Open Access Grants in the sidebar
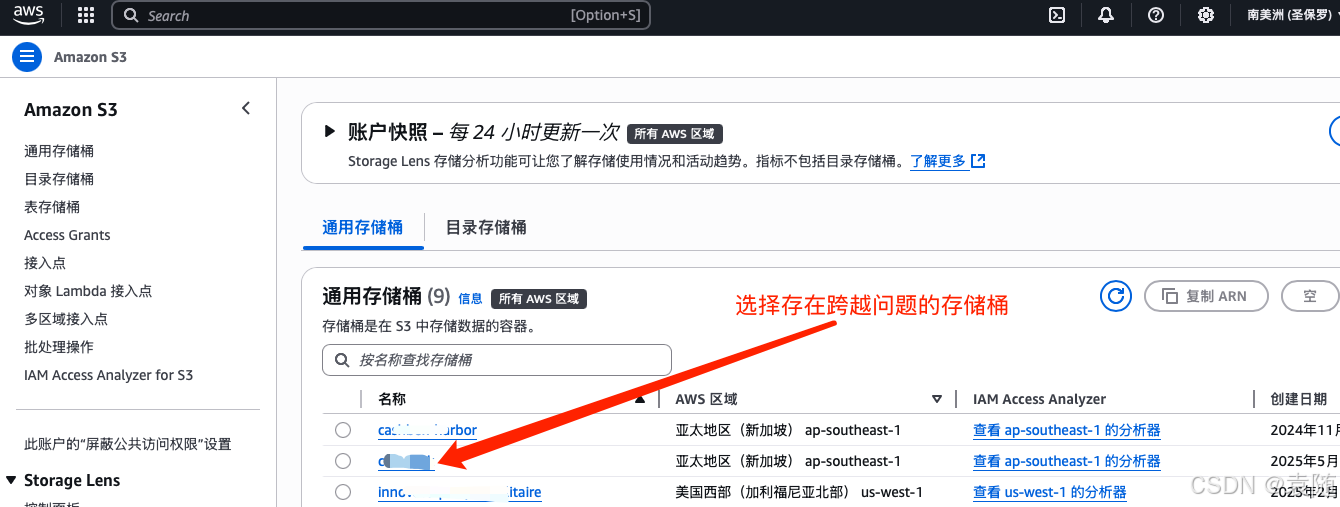 [67, 235]
